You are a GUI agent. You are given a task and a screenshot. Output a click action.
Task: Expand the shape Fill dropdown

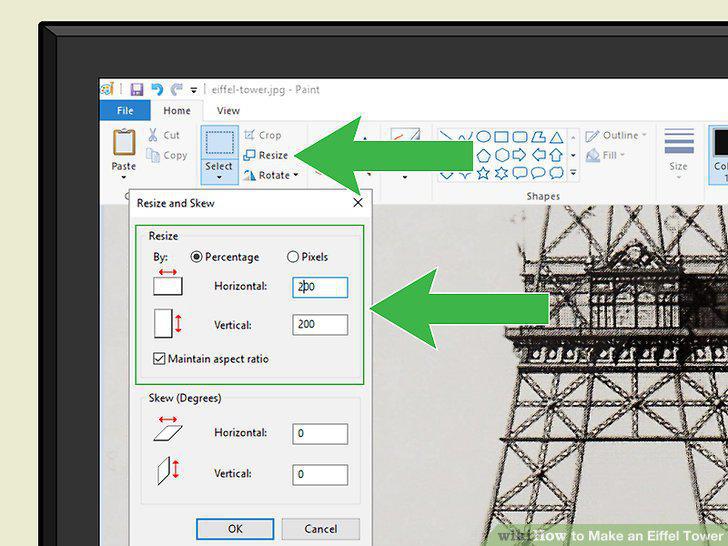point(622,155)
